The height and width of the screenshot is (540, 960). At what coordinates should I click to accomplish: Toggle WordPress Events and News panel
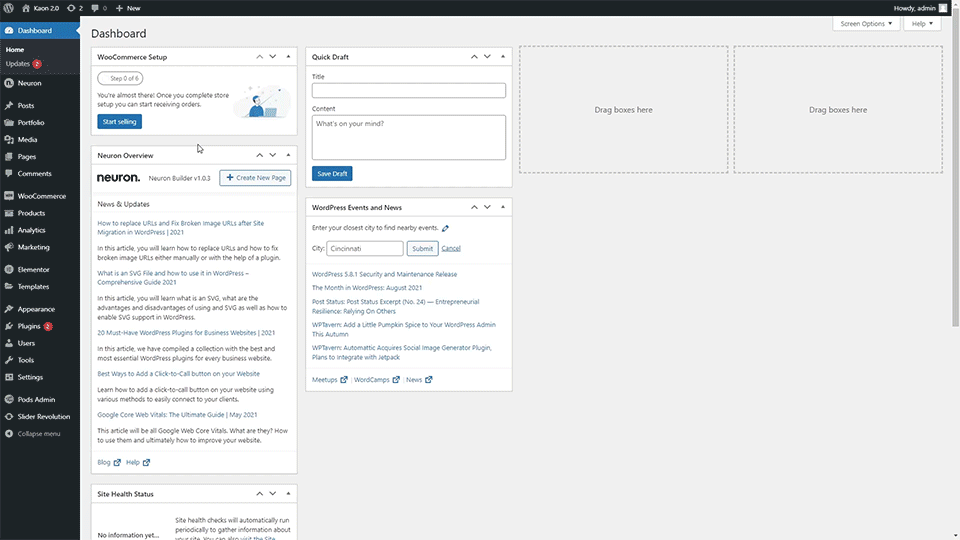click(503, 208)
